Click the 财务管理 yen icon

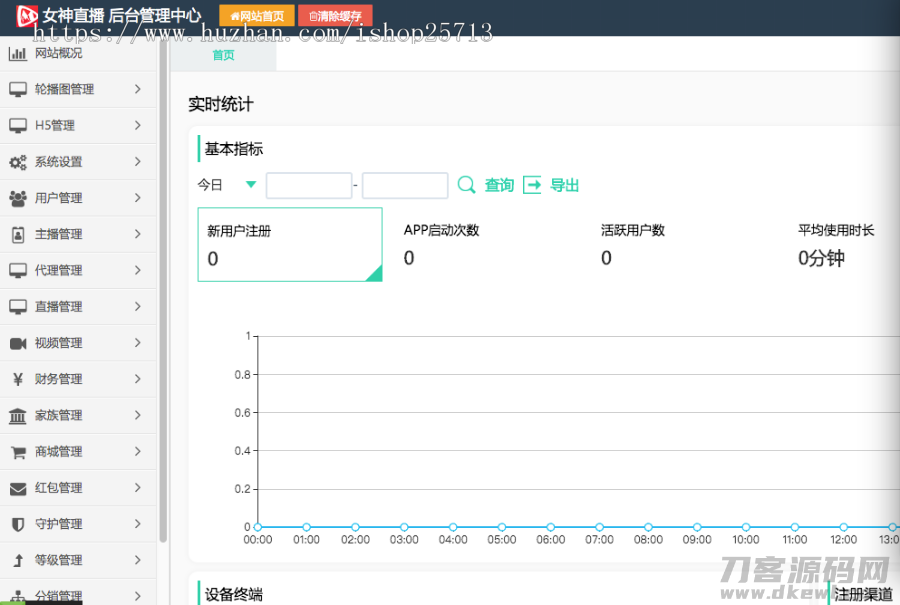[18, 379]
